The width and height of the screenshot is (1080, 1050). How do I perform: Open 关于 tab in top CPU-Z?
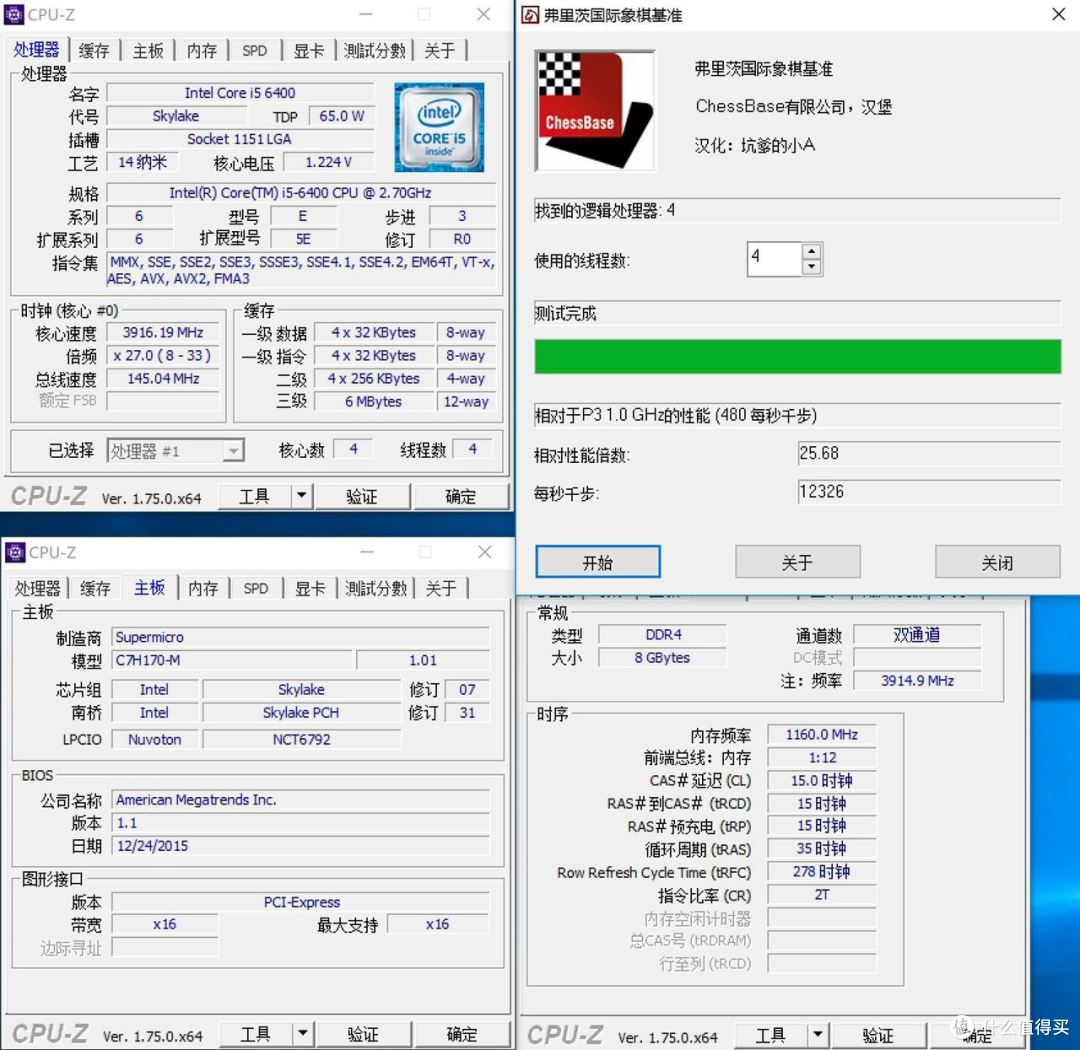point(439,51)
